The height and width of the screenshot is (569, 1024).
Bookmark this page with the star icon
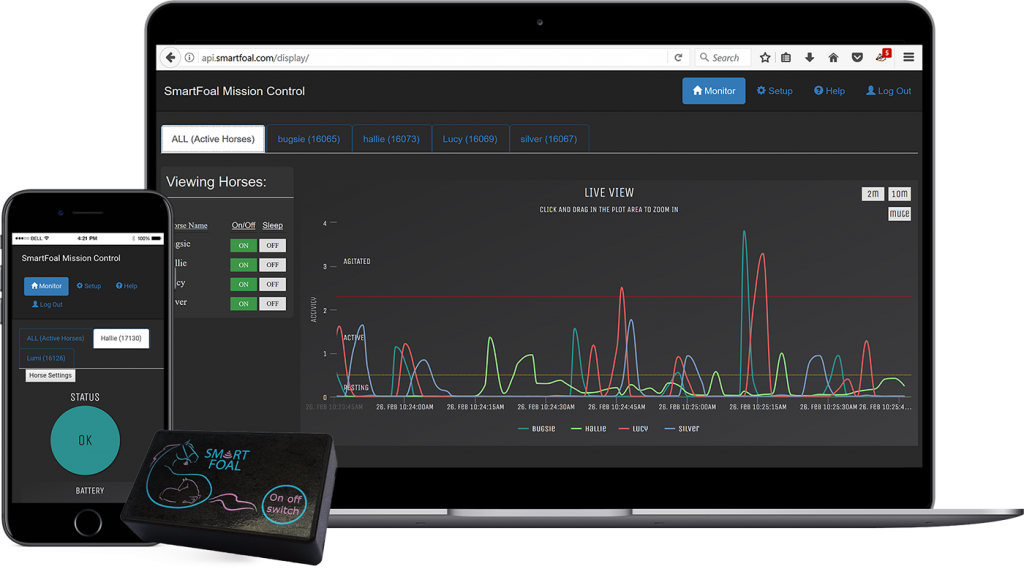(765, 58)
